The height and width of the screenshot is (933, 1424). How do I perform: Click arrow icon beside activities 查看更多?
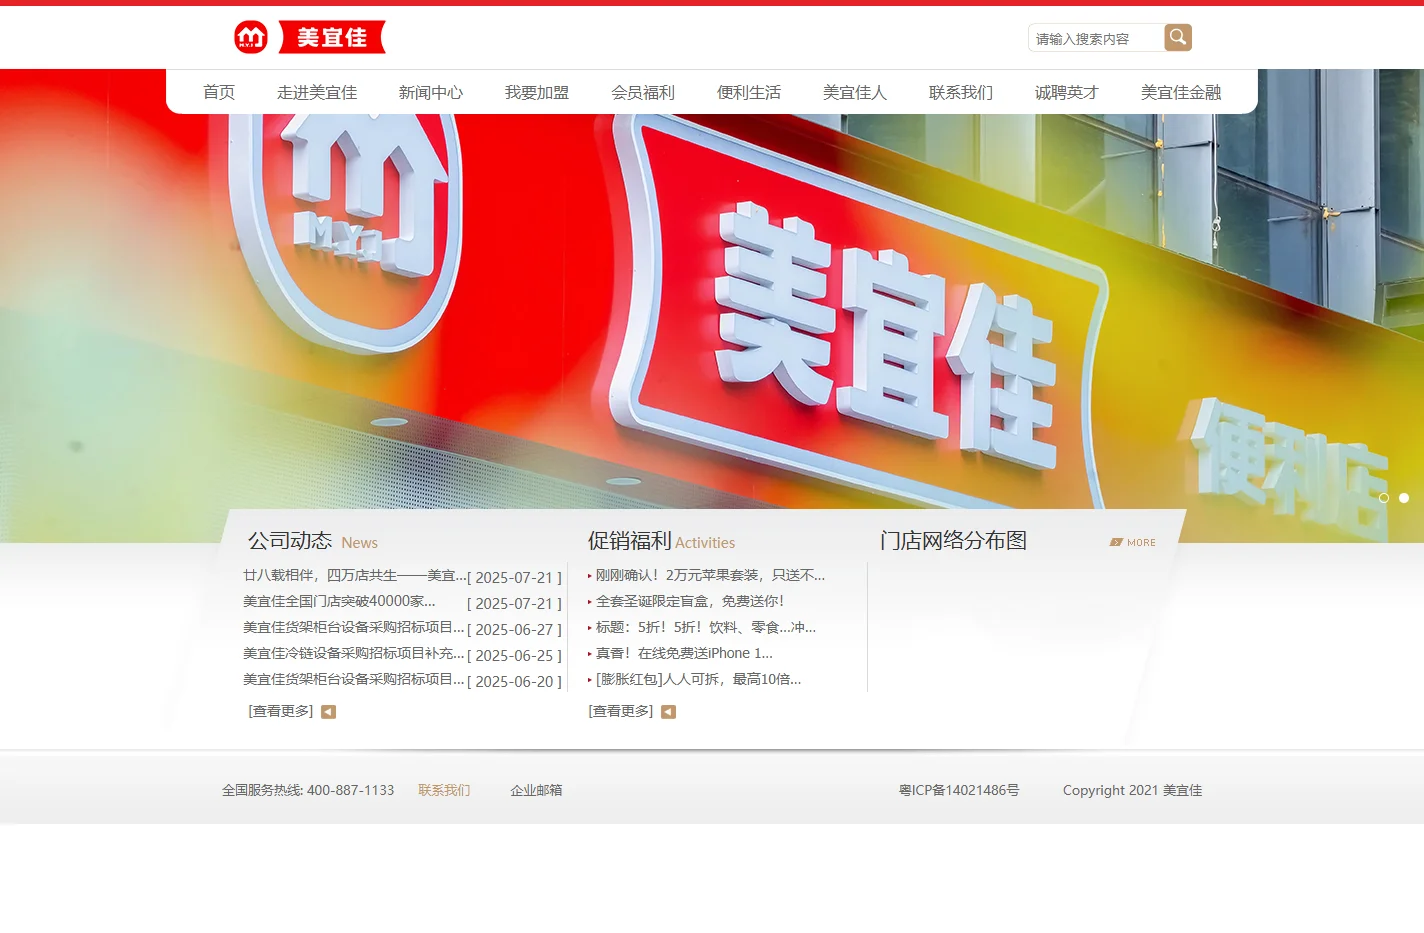pos(668,712)
